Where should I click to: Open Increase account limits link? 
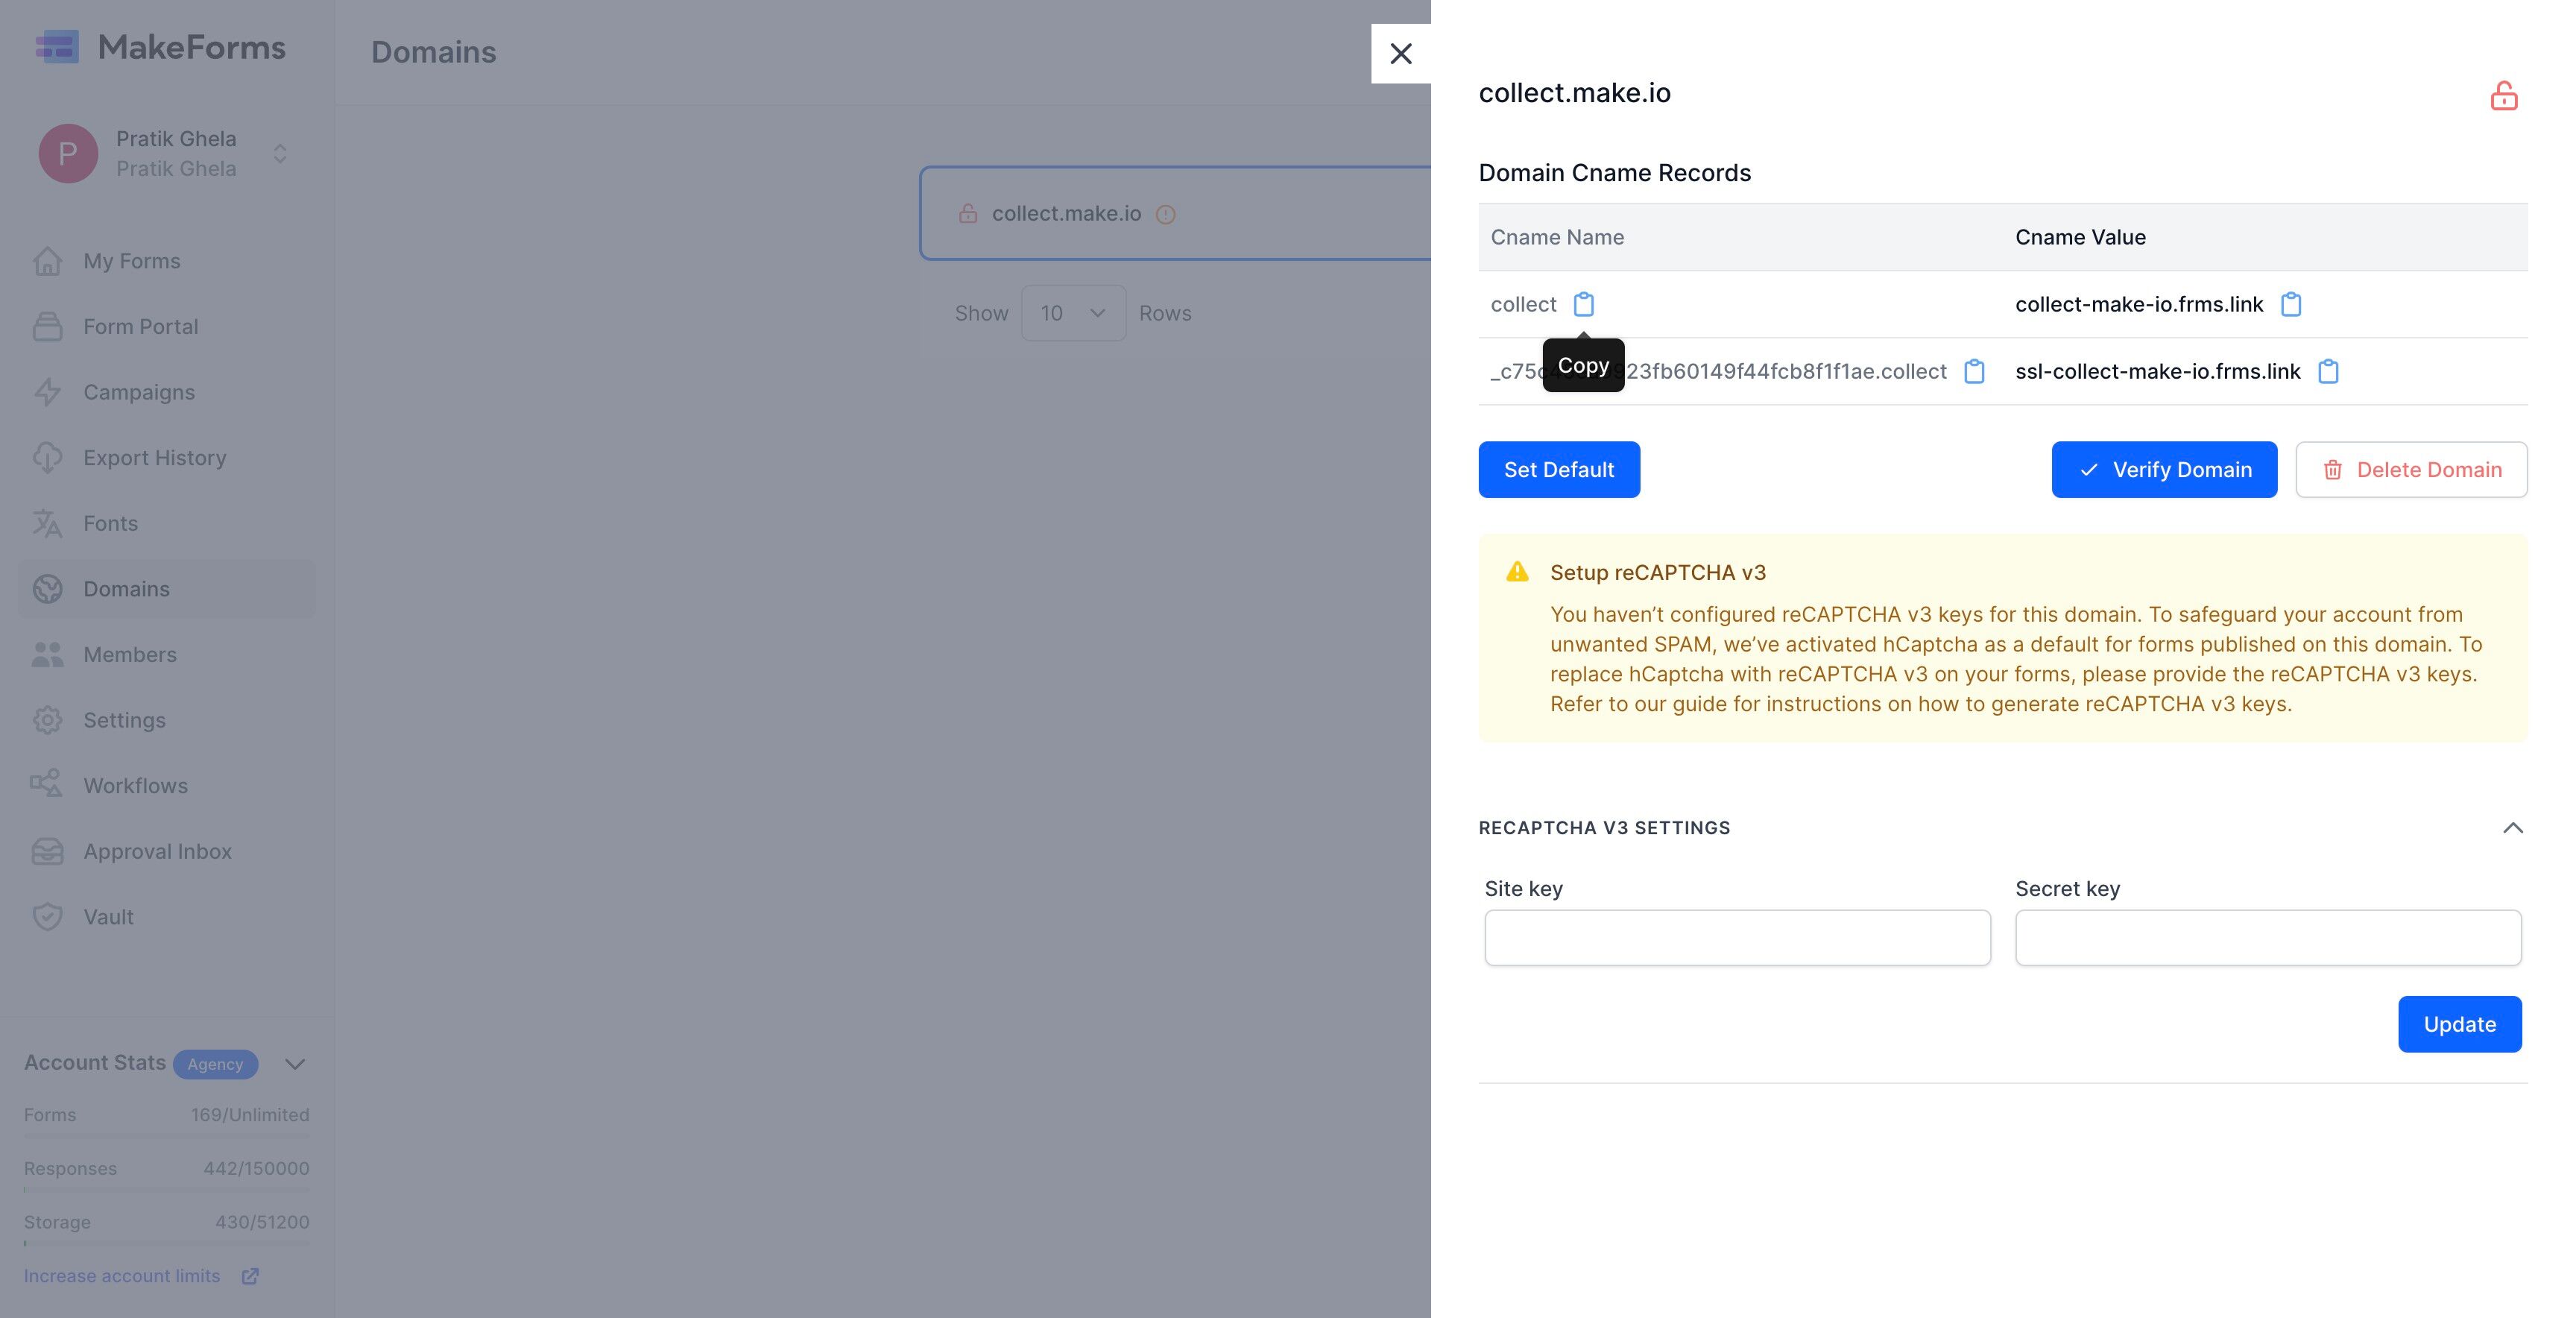point(122,1276)
